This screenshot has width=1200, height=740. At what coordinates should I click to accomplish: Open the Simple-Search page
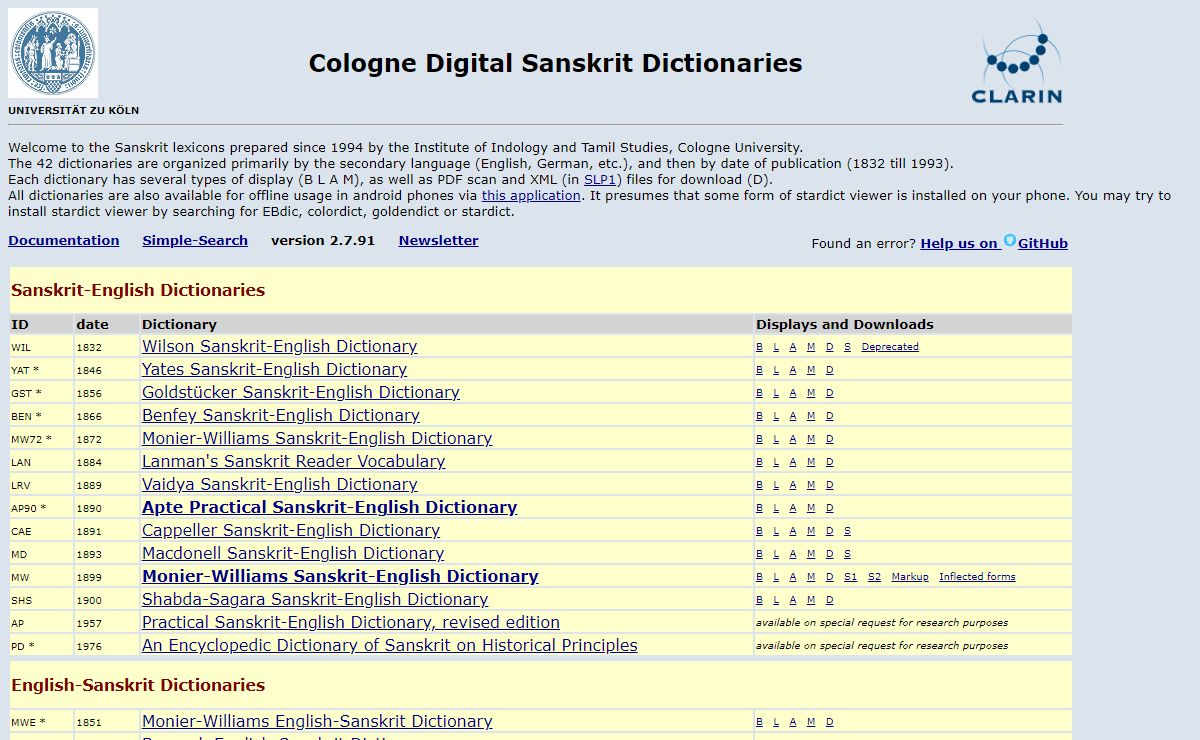(x=195, y=241)
